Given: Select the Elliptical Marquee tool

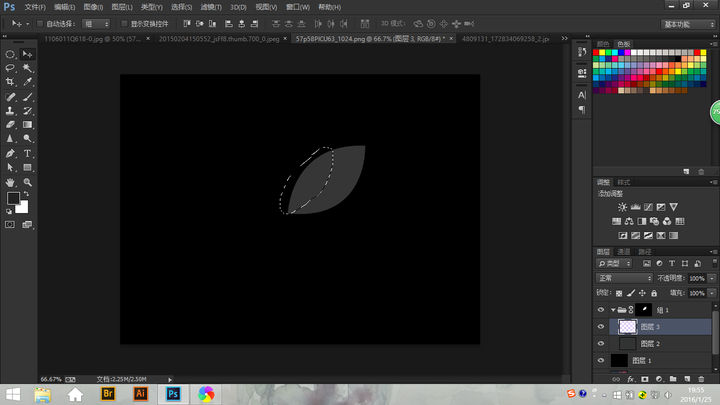Looking at the screenshot, I should coord(10,54).
